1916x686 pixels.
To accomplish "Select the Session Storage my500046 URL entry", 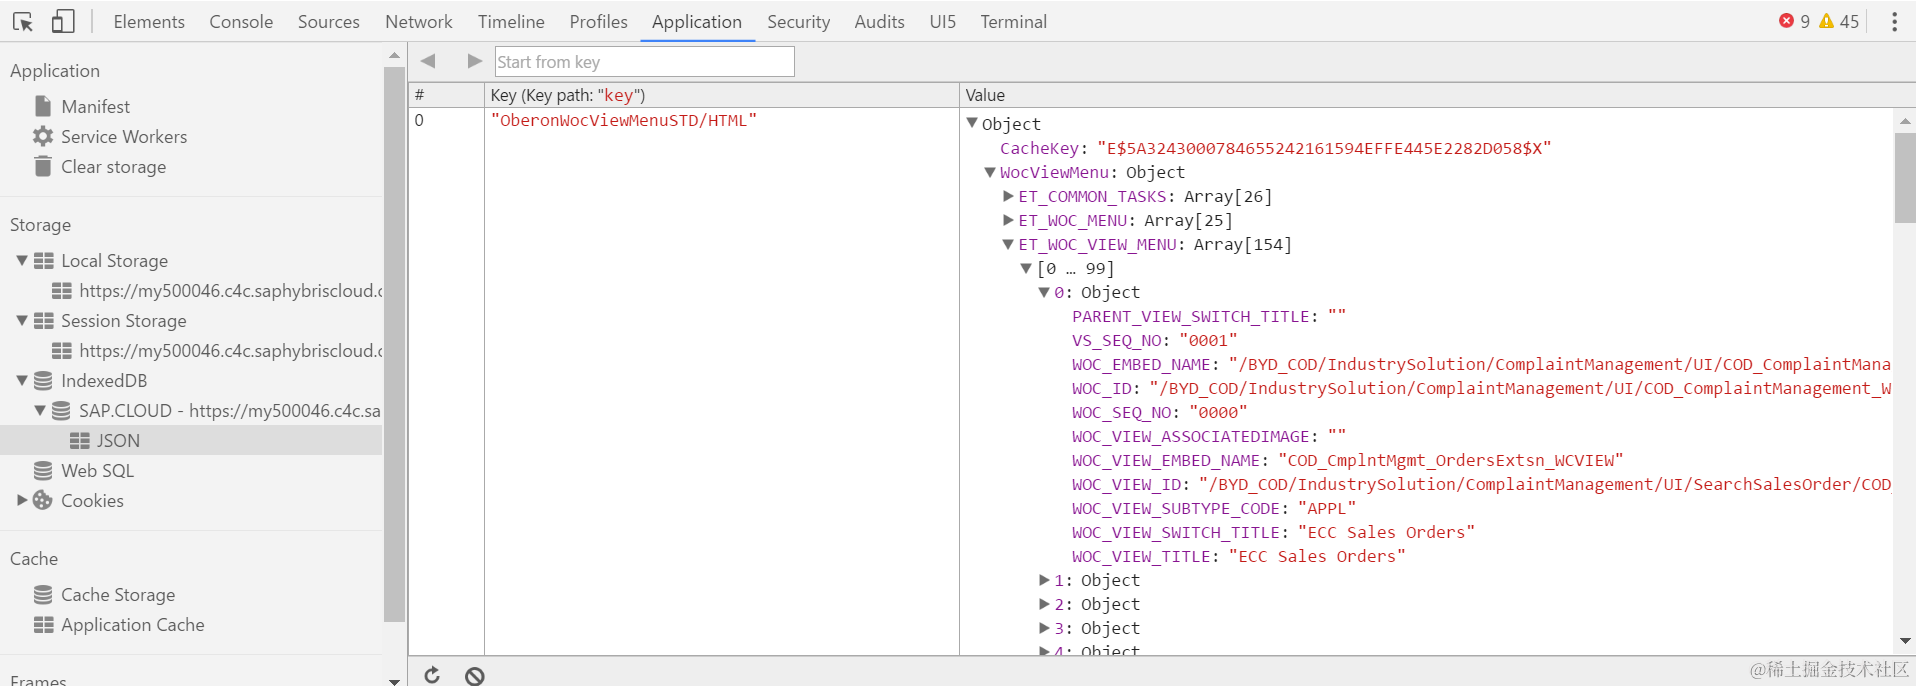I will [x=230, y=350].
